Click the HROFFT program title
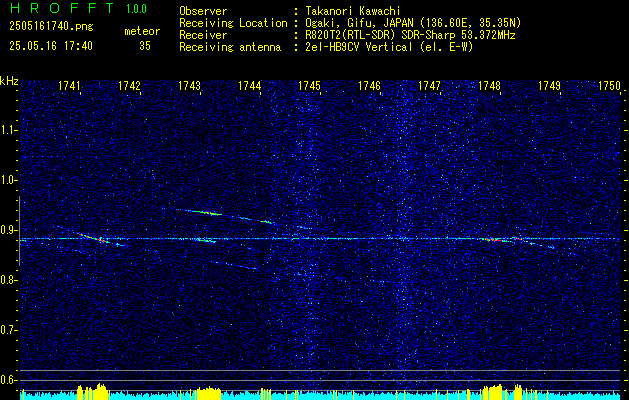629x400 pixels. [62, 8]
